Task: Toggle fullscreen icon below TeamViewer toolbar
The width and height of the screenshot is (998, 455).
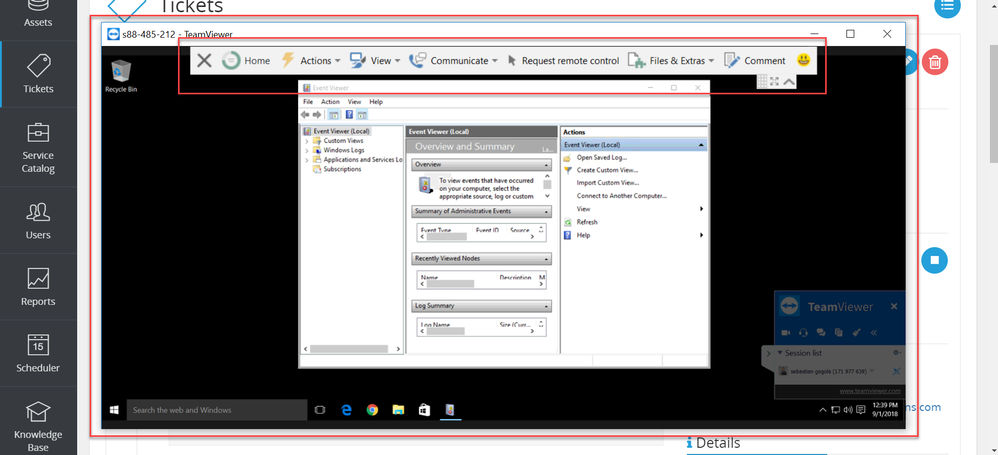Action: (775, 81)
